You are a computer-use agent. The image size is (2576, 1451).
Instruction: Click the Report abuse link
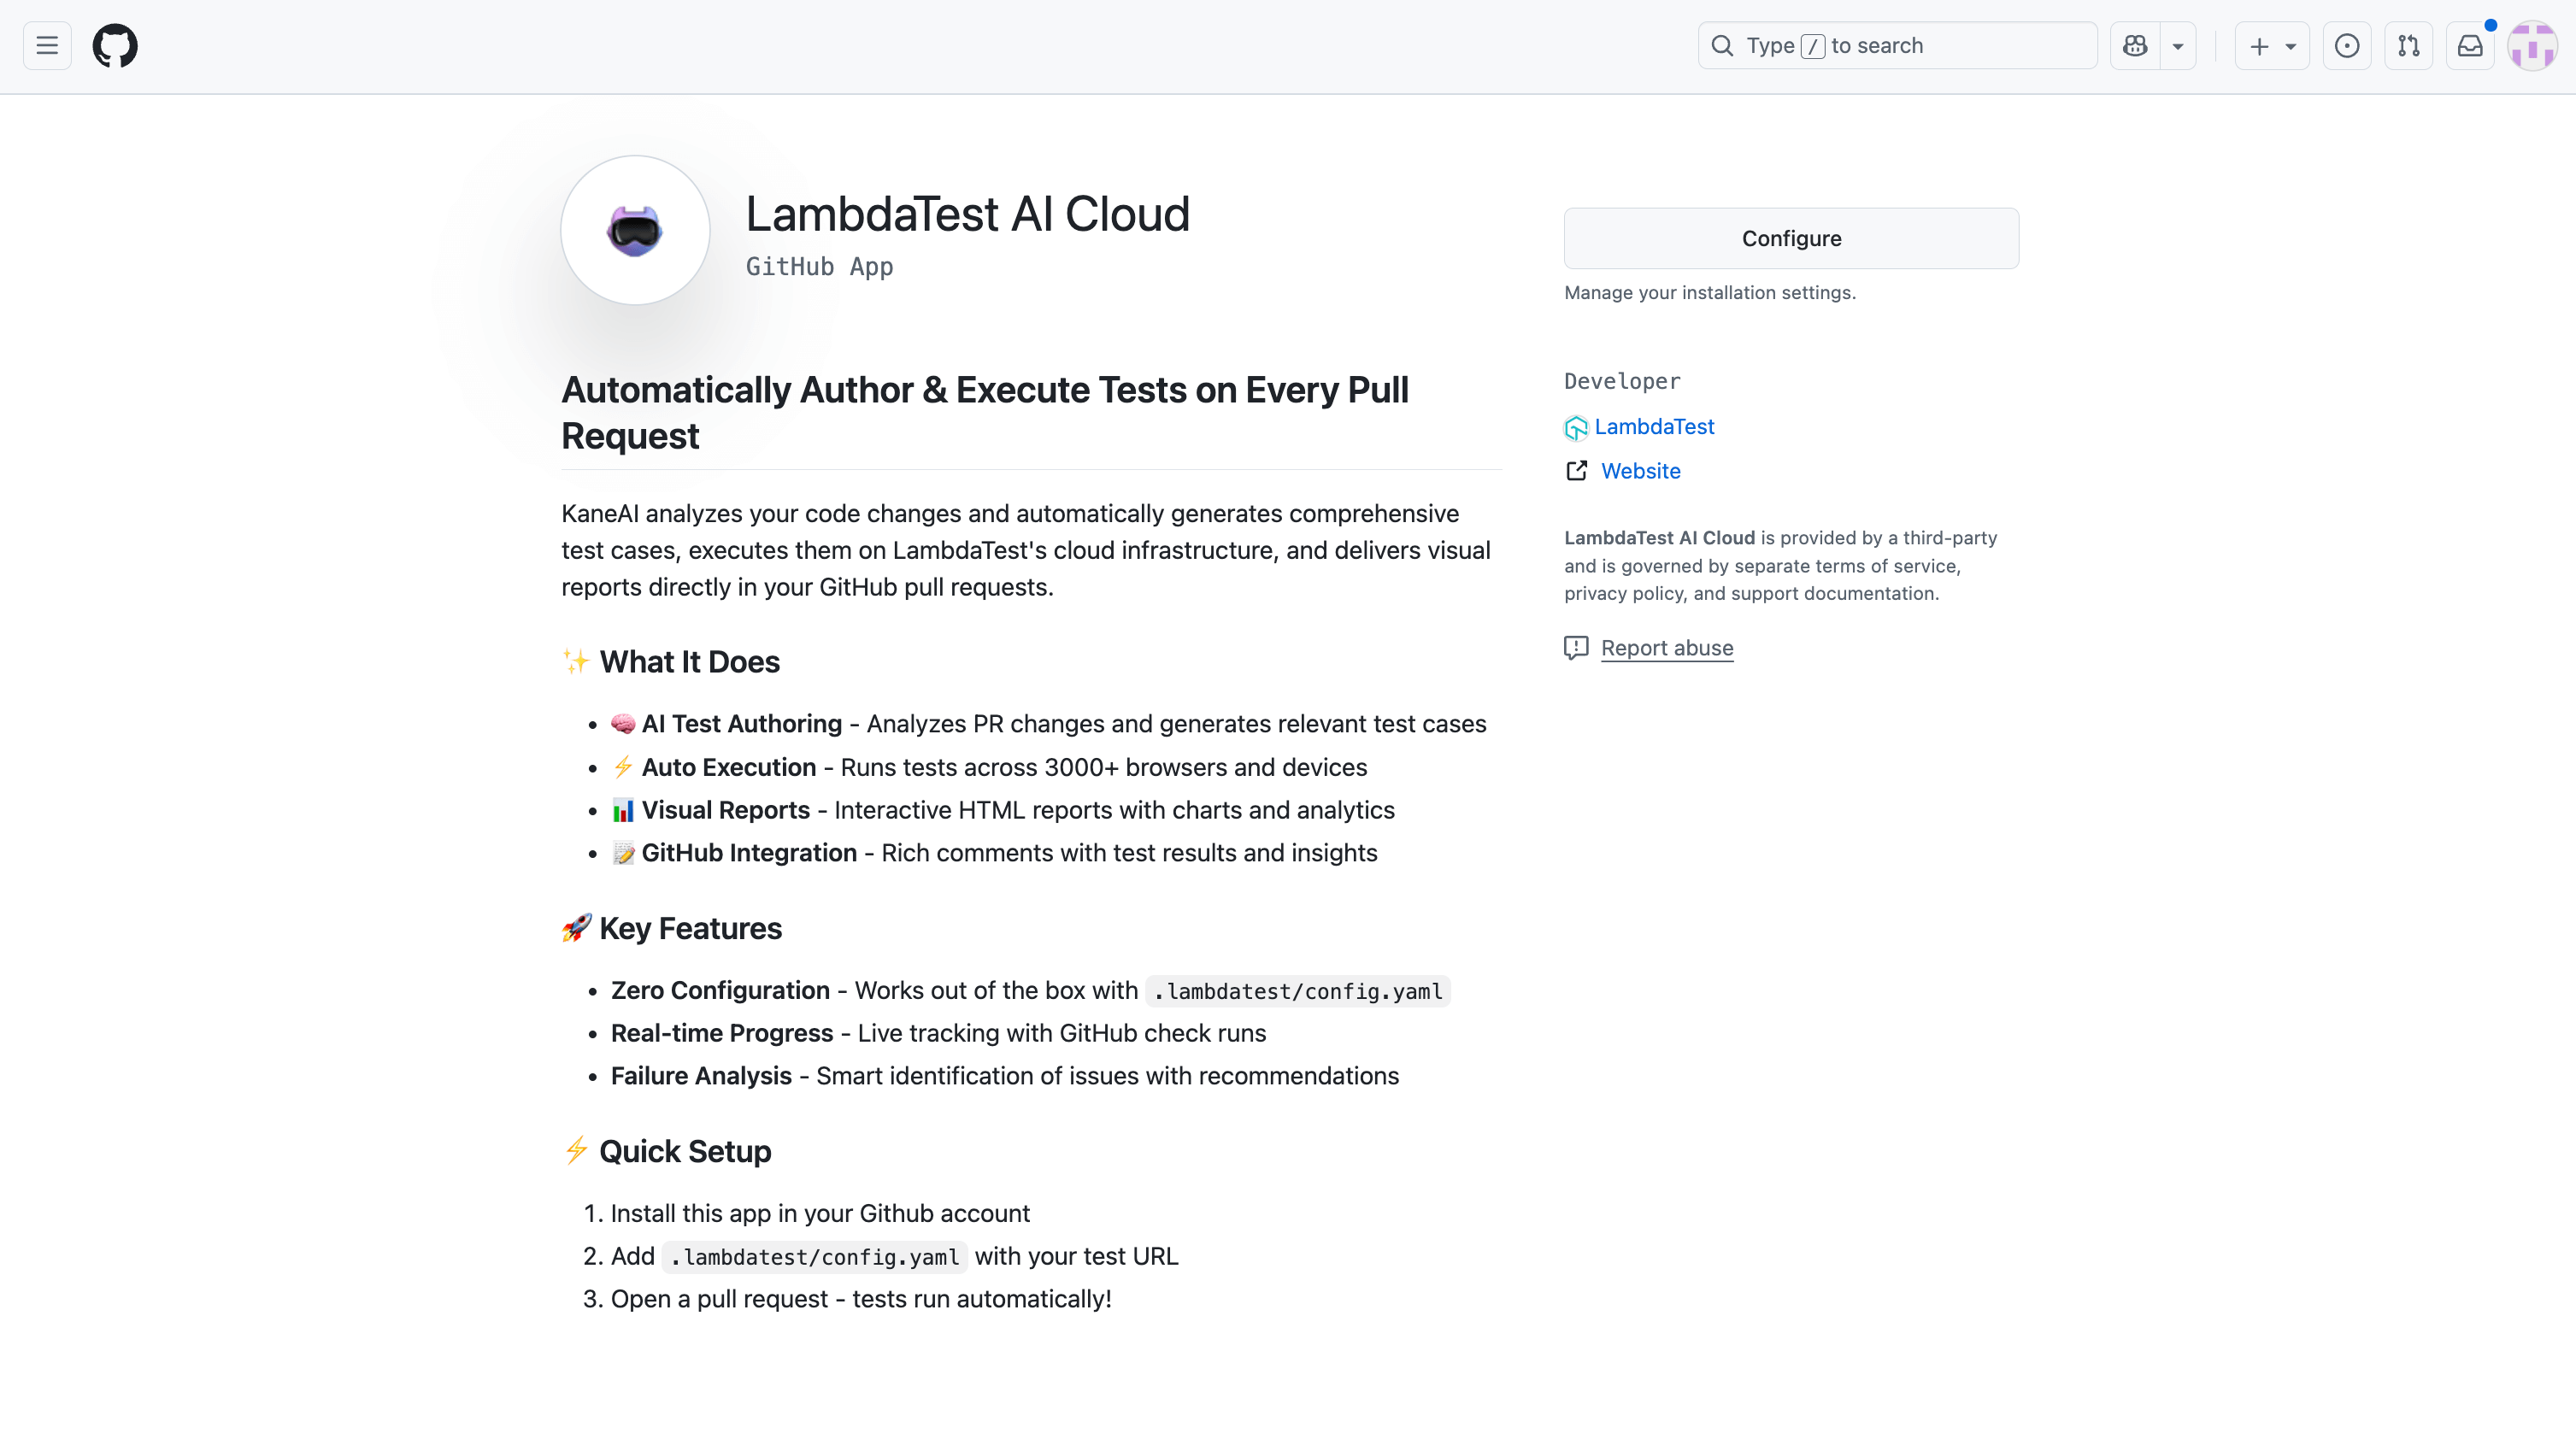(x=1667, y=648)
